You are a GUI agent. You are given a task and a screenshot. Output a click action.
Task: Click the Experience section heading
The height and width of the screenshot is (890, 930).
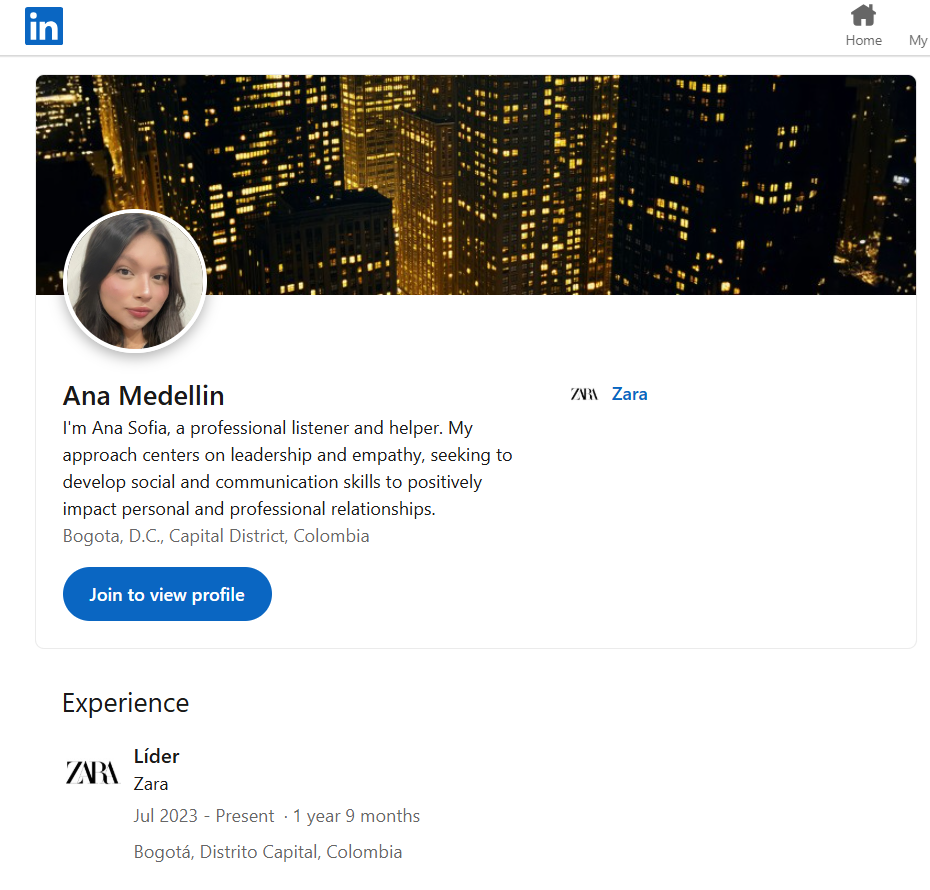[125, 703]
